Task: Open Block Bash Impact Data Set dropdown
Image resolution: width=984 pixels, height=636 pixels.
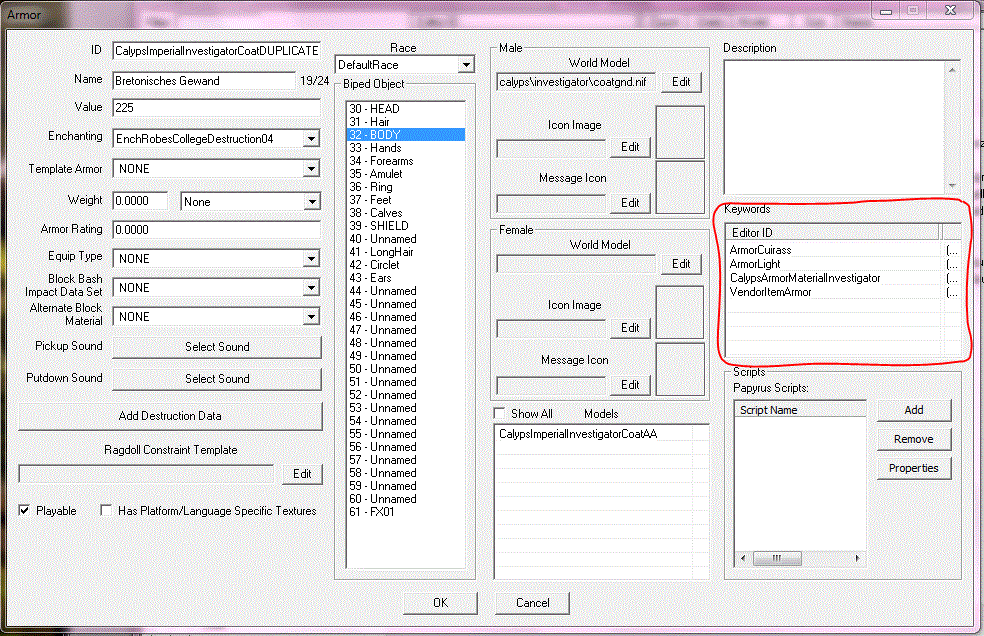Action: [x=310, y=288]
